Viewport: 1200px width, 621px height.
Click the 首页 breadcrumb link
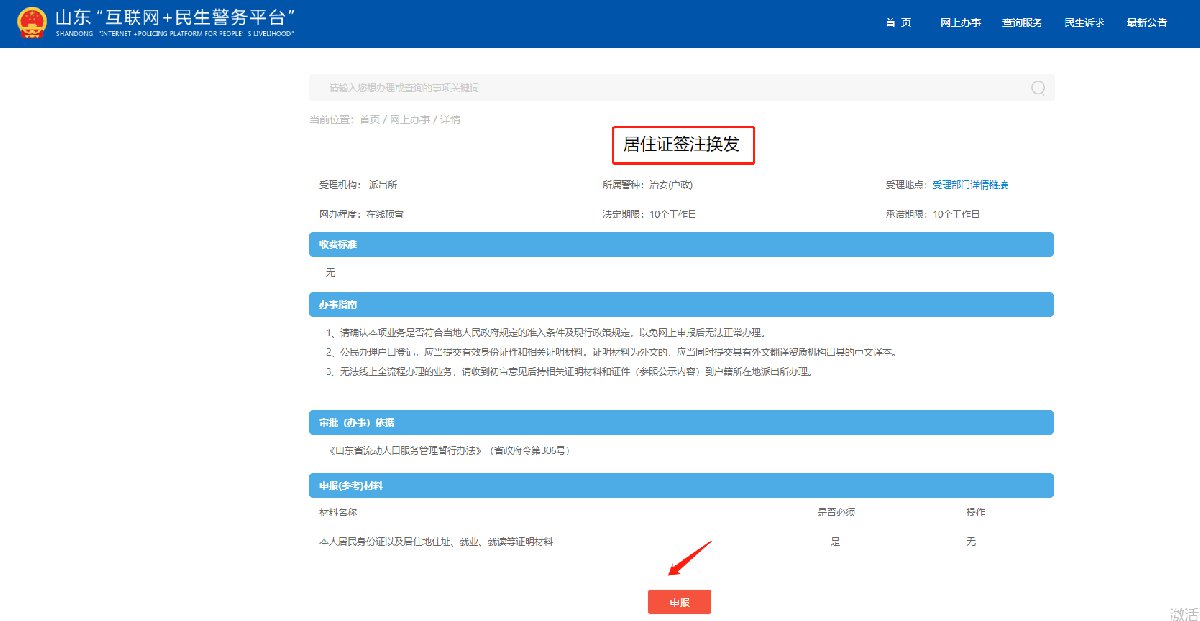[370, 119]
